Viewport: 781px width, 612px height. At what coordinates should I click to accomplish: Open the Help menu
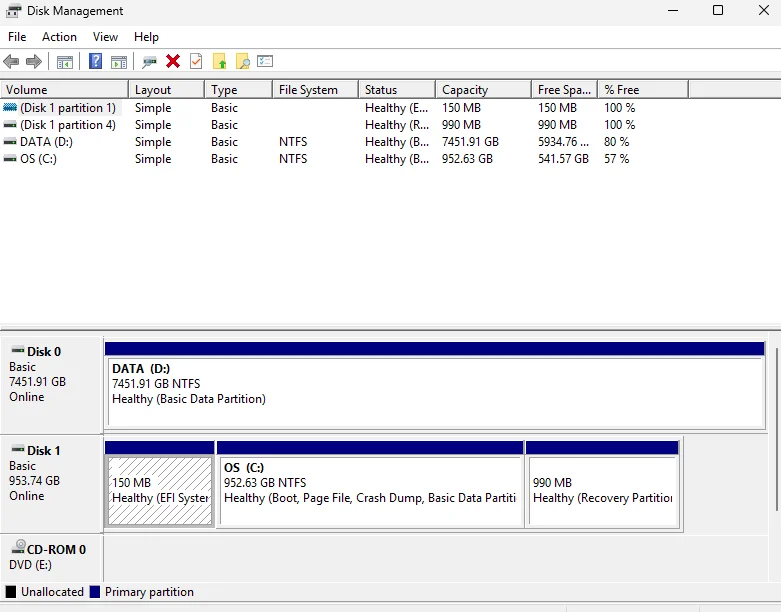click(x=146, y=37)
